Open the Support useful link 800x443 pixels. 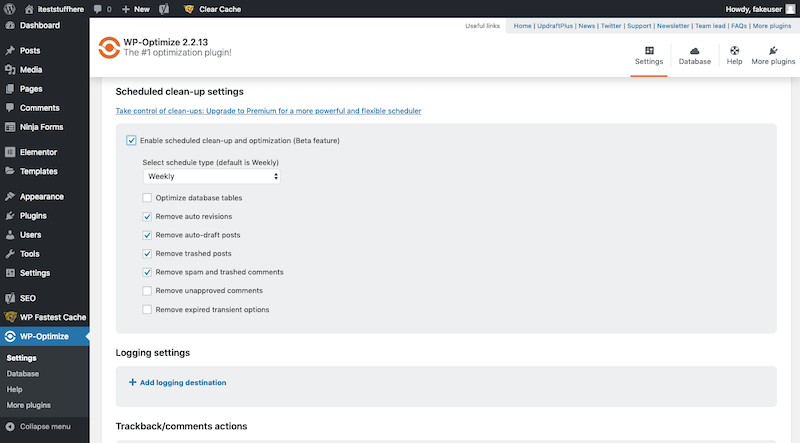(639, 26)
